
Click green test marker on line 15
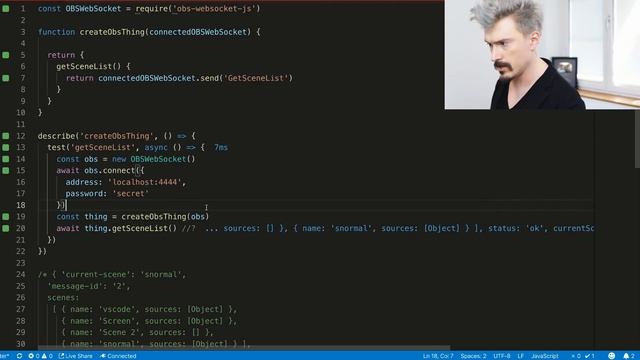coord(6,170)
